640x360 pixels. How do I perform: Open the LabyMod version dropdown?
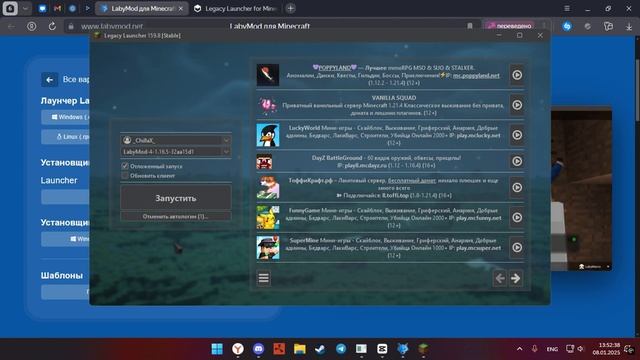[176, 151]
